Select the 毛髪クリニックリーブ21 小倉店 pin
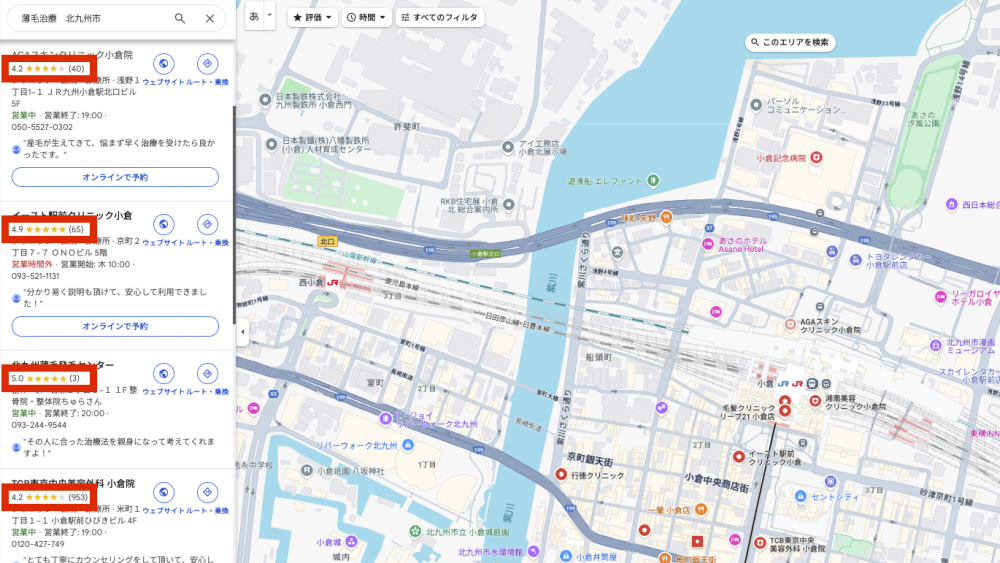 coord(785,411)
